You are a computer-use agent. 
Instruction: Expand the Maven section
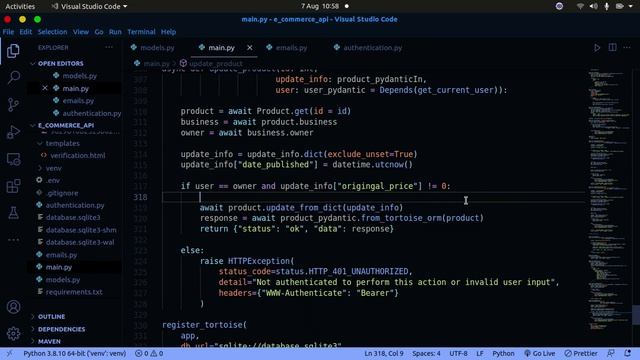(49, 341)
